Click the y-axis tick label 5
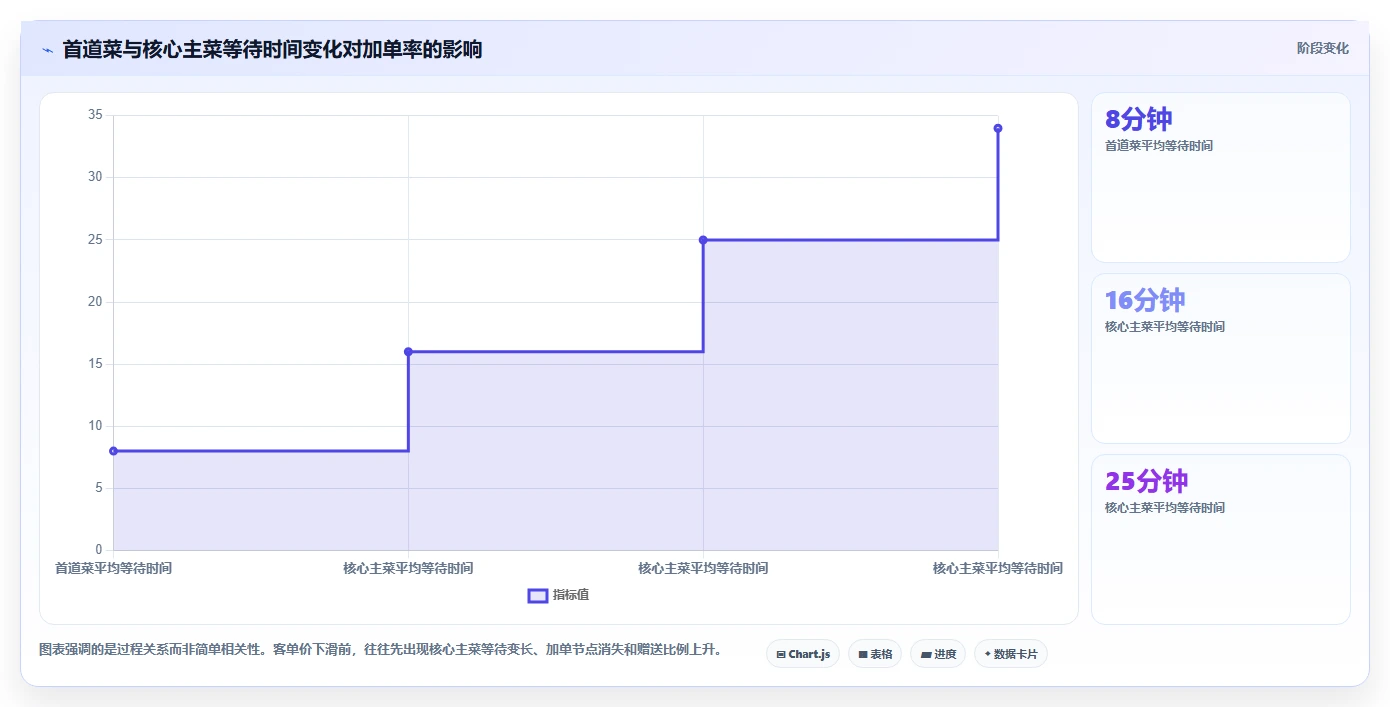 coord(99,488)
